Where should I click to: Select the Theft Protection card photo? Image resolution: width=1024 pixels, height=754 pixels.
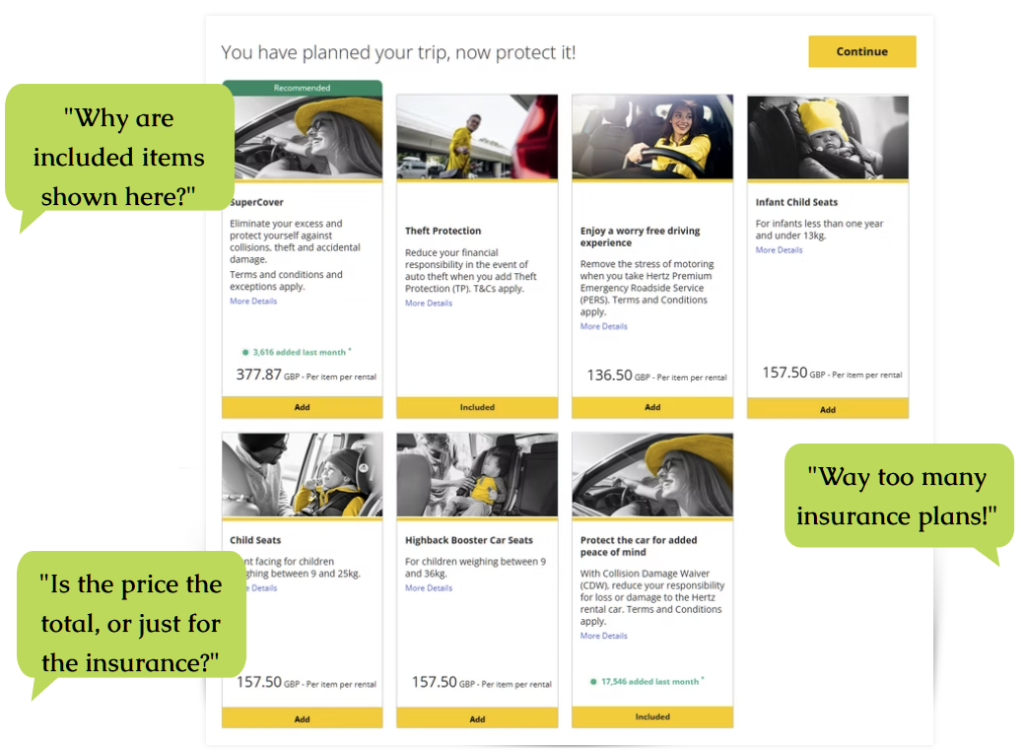(477, 136)
